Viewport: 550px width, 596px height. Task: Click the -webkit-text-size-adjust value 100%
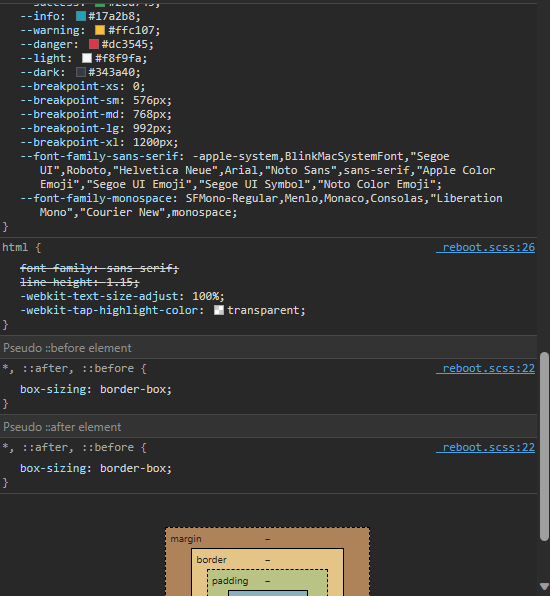pos(205,296)
